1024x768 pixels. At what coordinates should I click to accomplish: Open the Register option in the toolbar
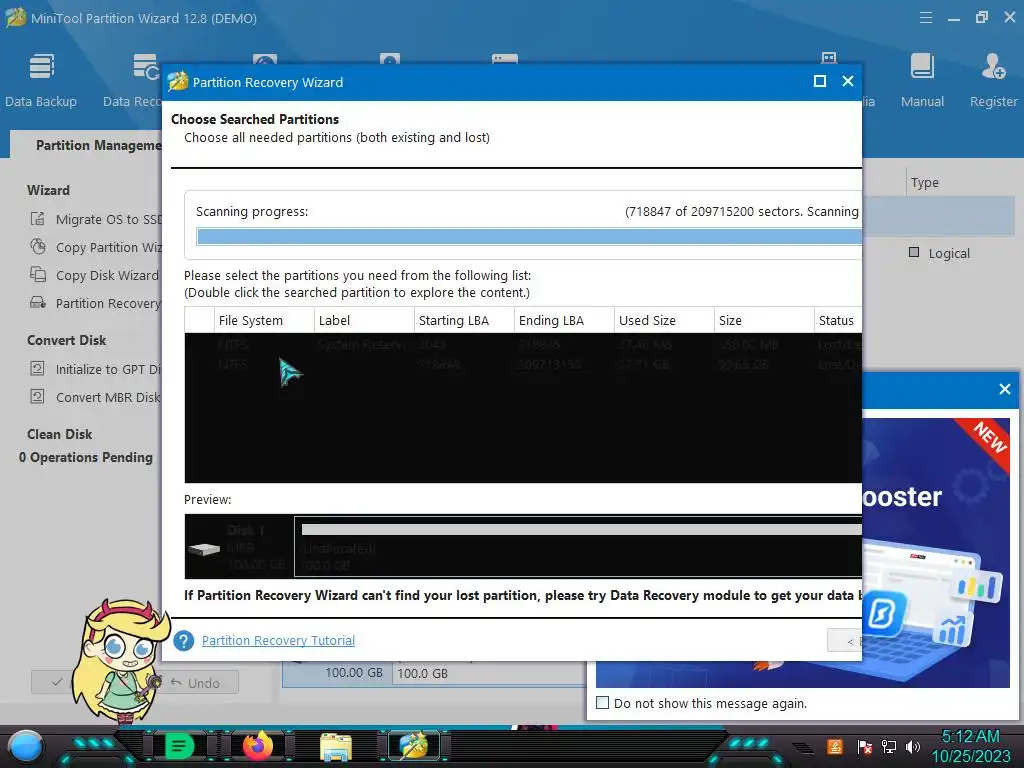click(993, 80)
